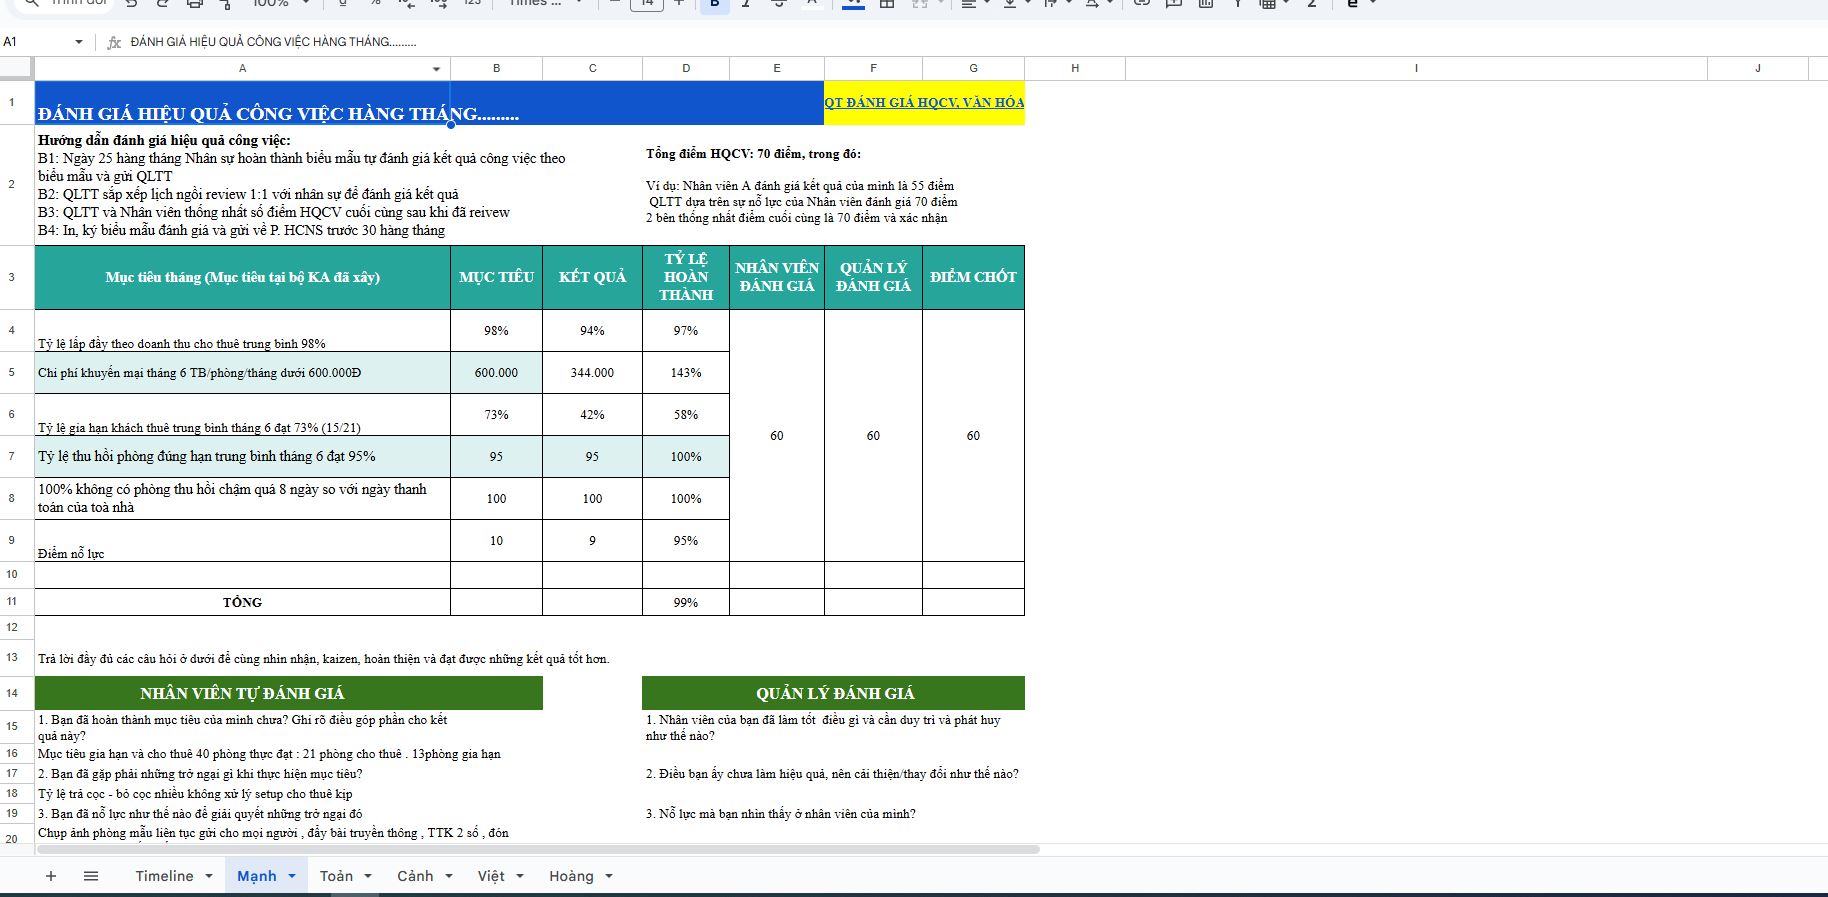Open the All Sheets list icon
This screenshot has height=897, width=1828.
[x=91, y=876]
